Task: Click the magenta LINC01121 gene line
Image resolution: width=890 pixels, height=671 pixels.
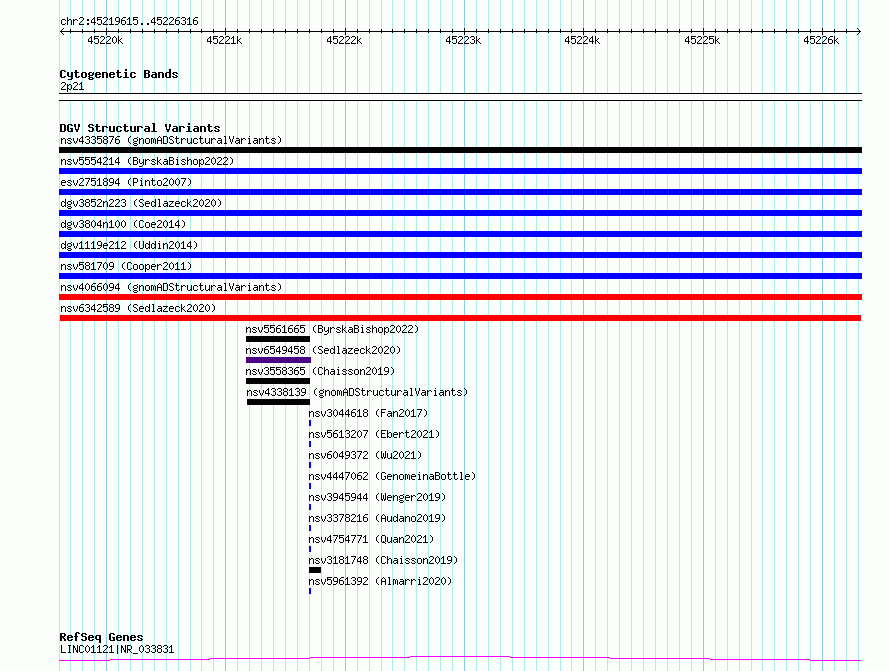Action: point(460,659)
